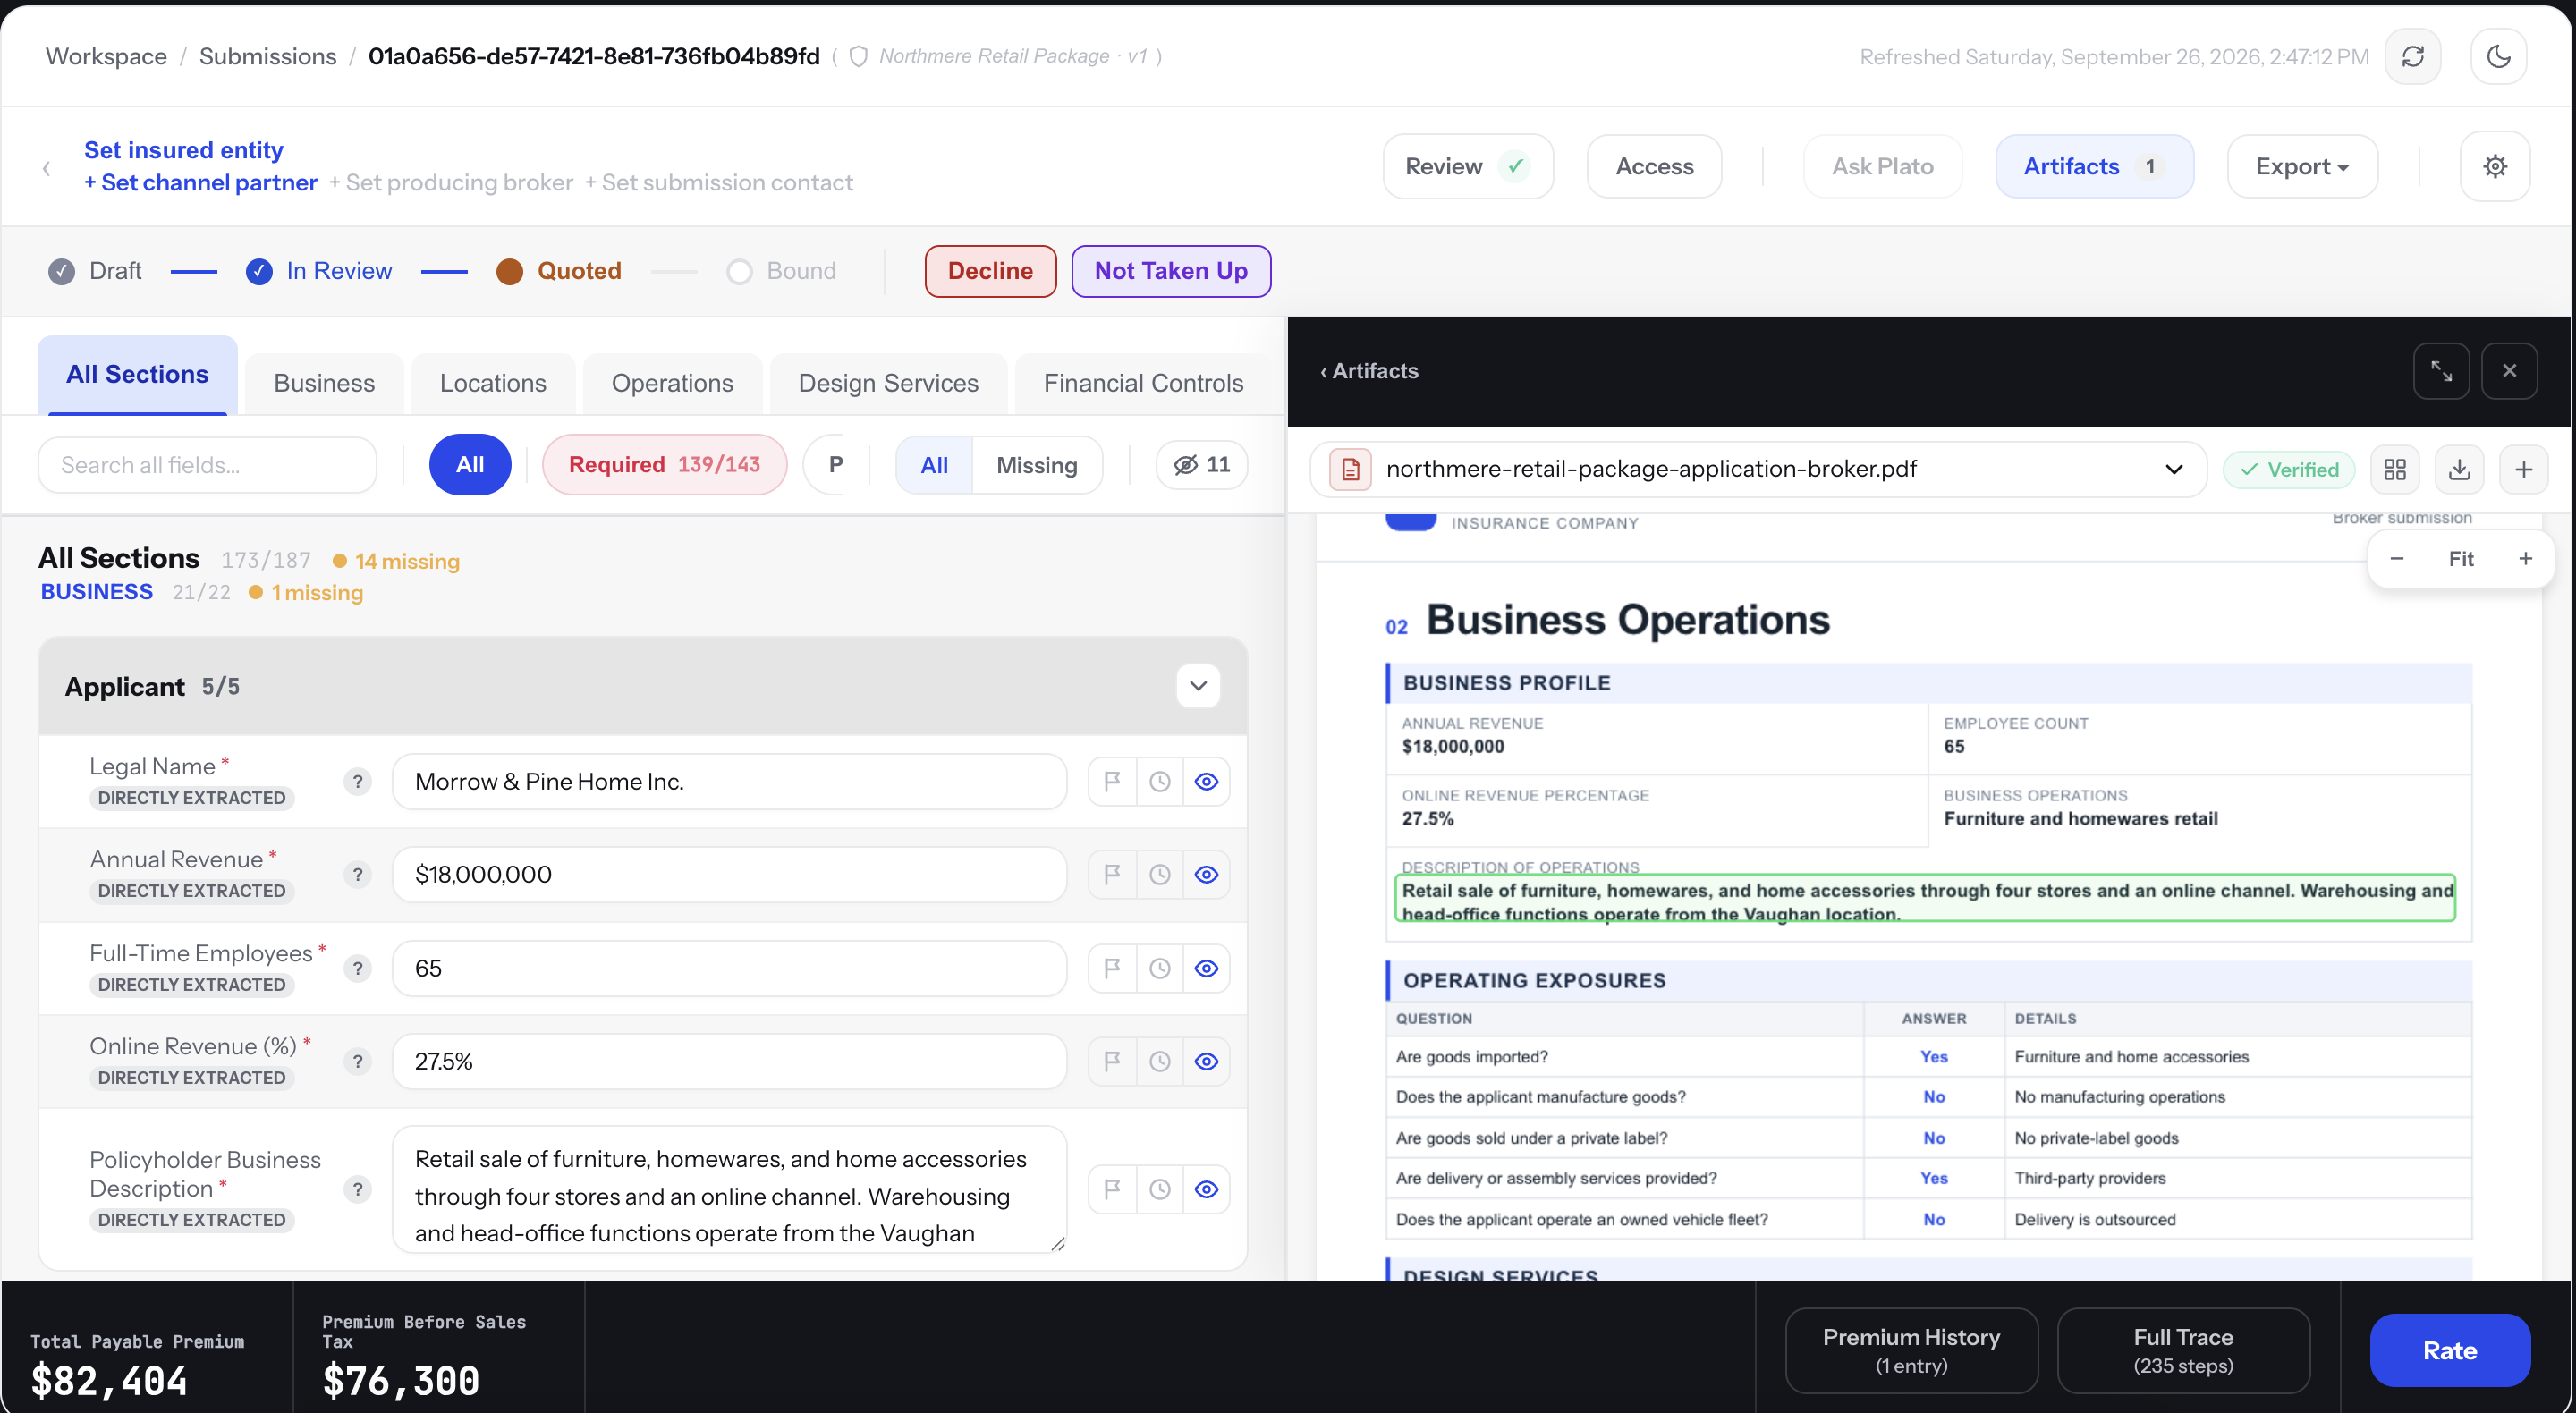Collapse the Applicant section chevron
2576x1413 pixels.
pos(1198,687)
